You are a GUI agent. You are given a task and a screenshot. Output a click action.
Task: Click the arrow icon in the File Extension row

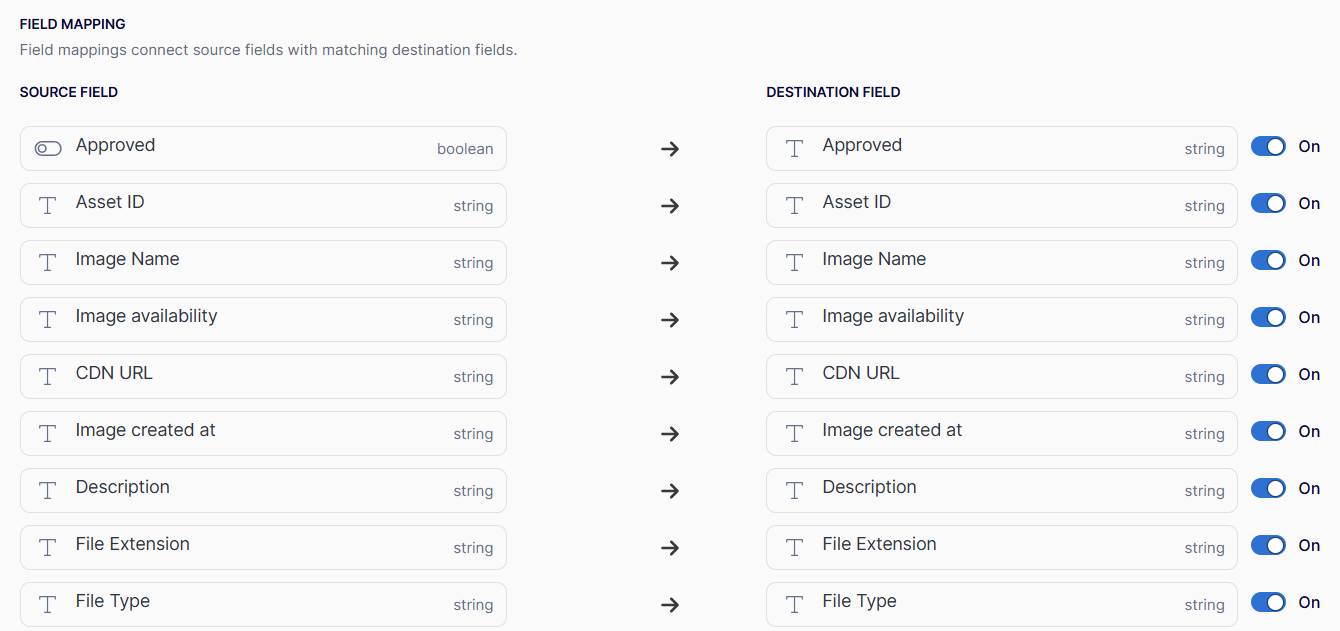670,548
